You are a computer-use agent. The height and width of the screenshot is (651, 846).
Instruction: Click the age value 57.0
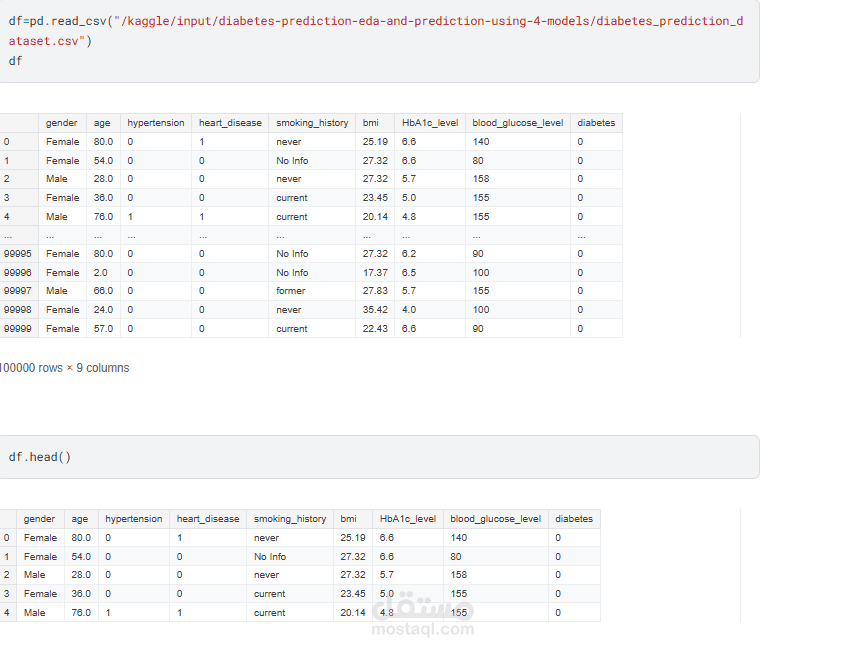click(x=103, y=329)
